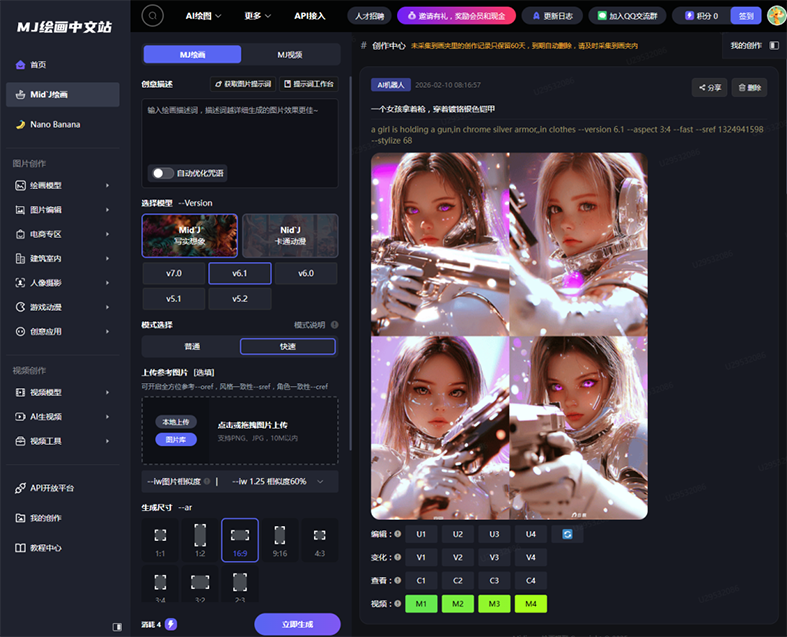Click the green M1 video button
The height and width of the screenshot is (637, 787).
tap(420, 603)
